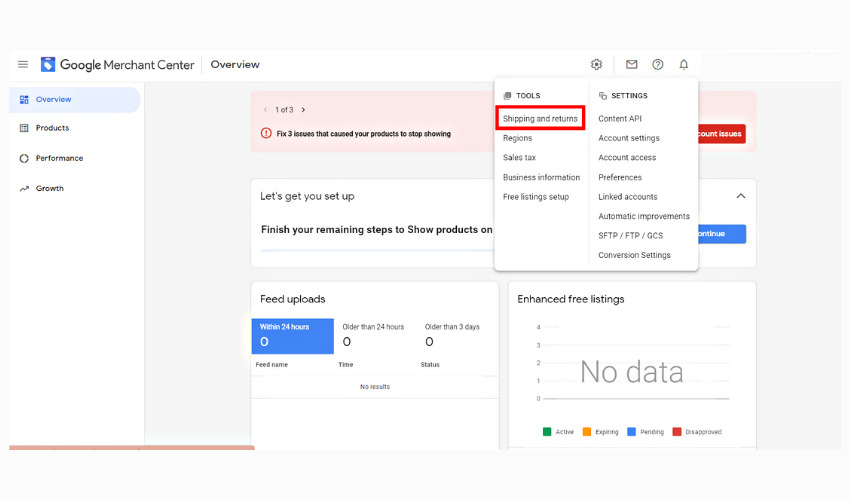Select Business information in Tools menu
Screen dimensions: 850x500
[541, 177]
